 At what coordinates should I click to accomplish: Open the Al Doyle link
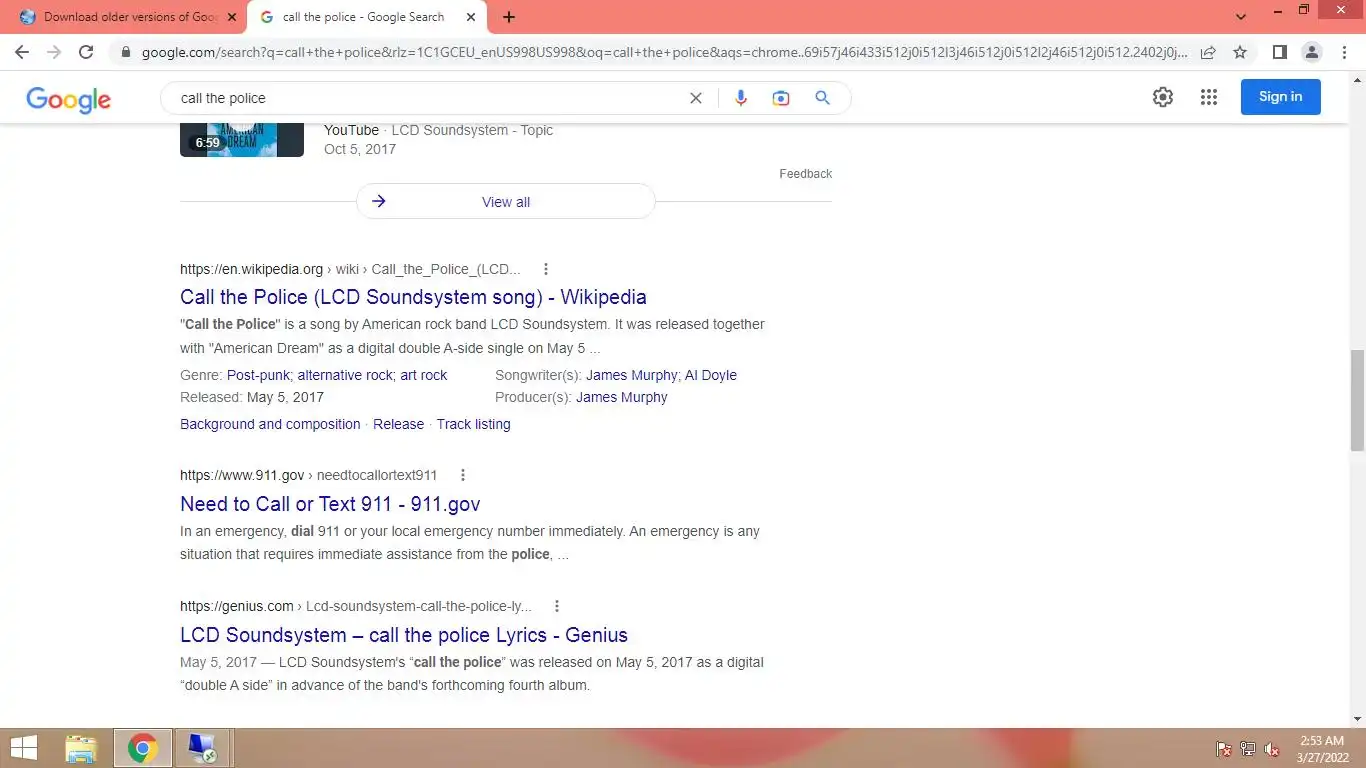[x=711, y=375]
